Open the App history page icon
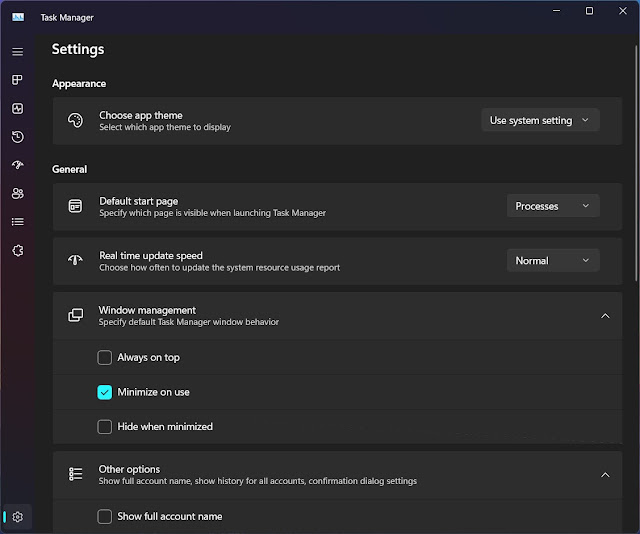The height and width of the screenshot is (534, 640). 18,137
